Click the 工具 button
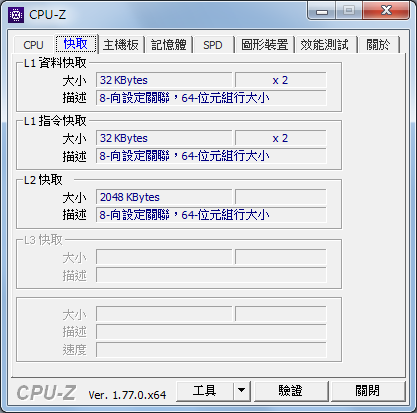Viewport: 417px width, 413px height. (205, 391)
